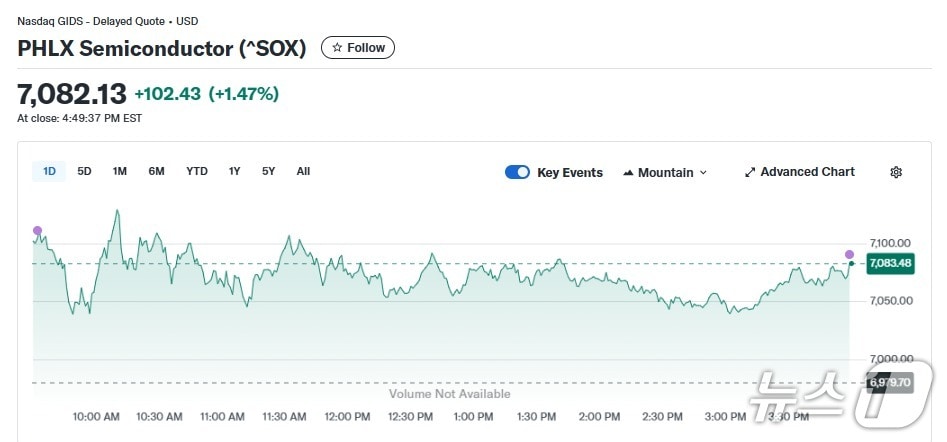Viewport: 947px width, 442px height.
Task: Expand the Mountain chart type dropdown
Action: 703,173
